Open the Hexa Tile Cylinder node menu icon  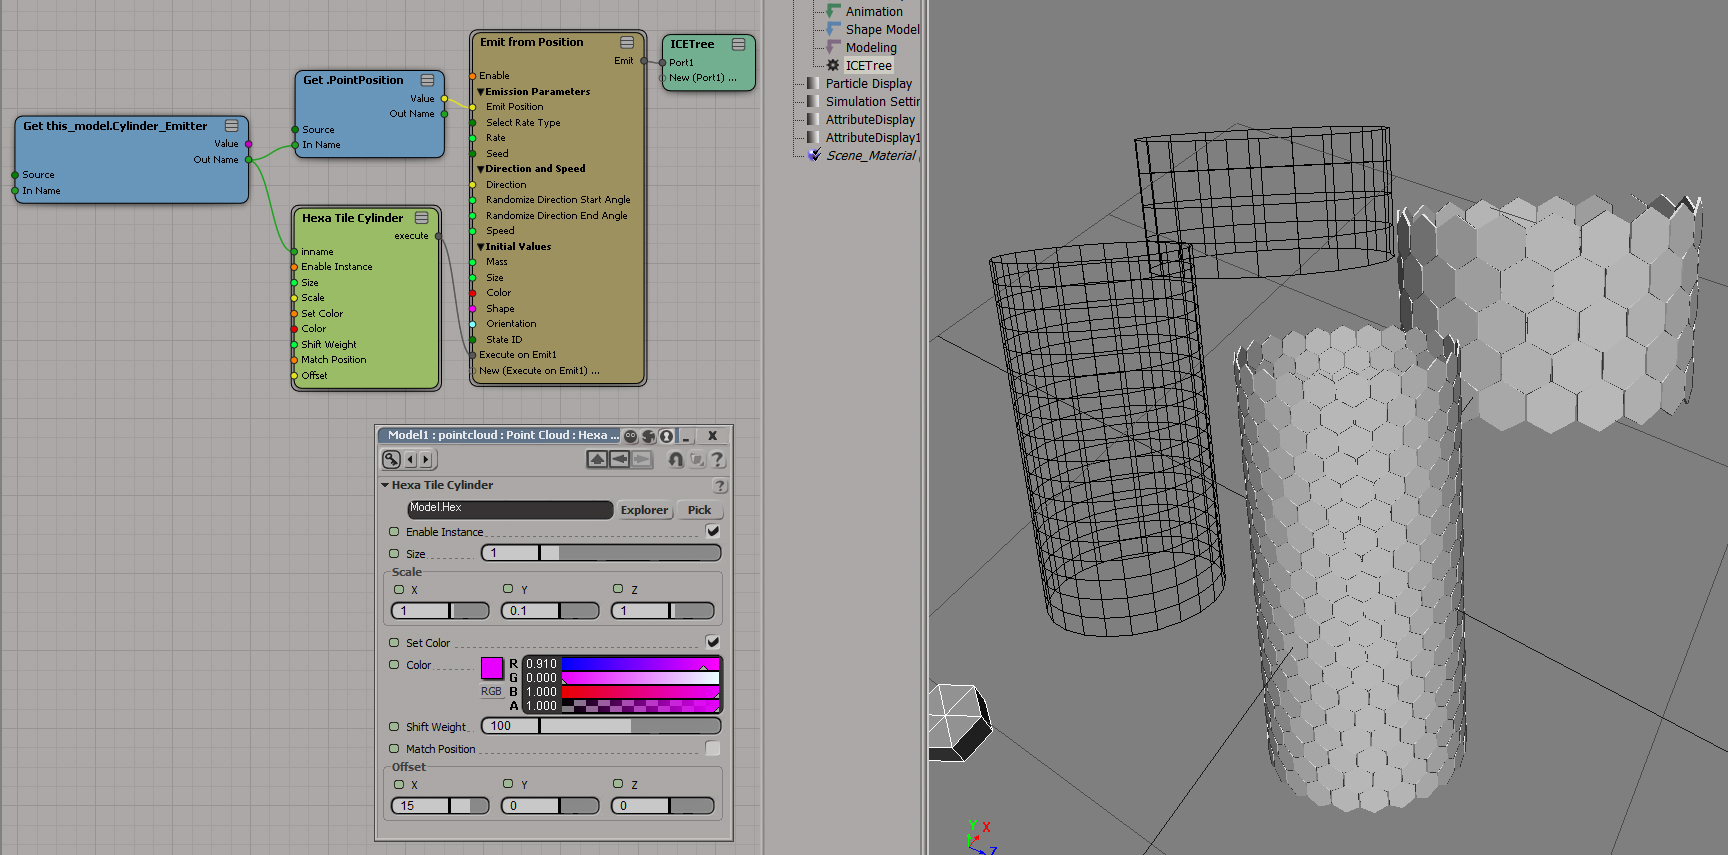(x=422, y=218)
